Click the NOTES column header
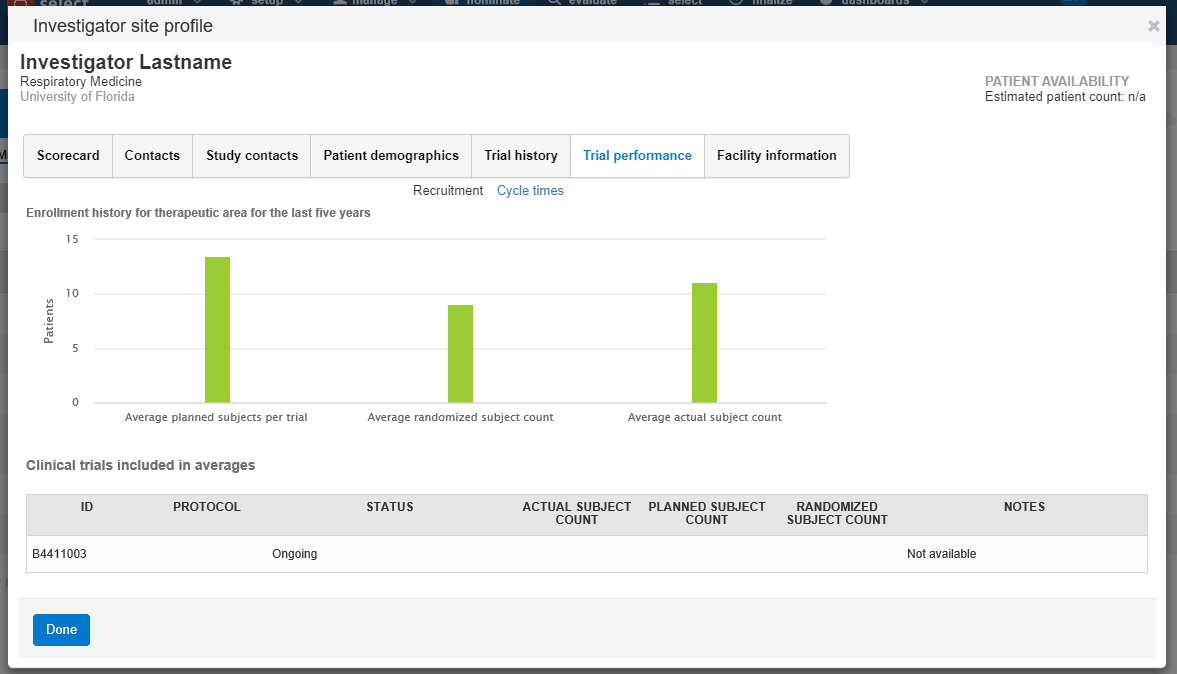The height and width of the screenshot is (674, 1177). coord(1025,507)
